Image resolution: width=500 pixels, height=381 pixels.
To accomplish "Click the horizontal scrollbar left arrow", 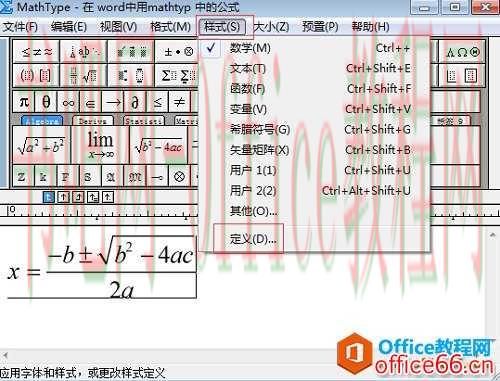I will click(5, 355).
